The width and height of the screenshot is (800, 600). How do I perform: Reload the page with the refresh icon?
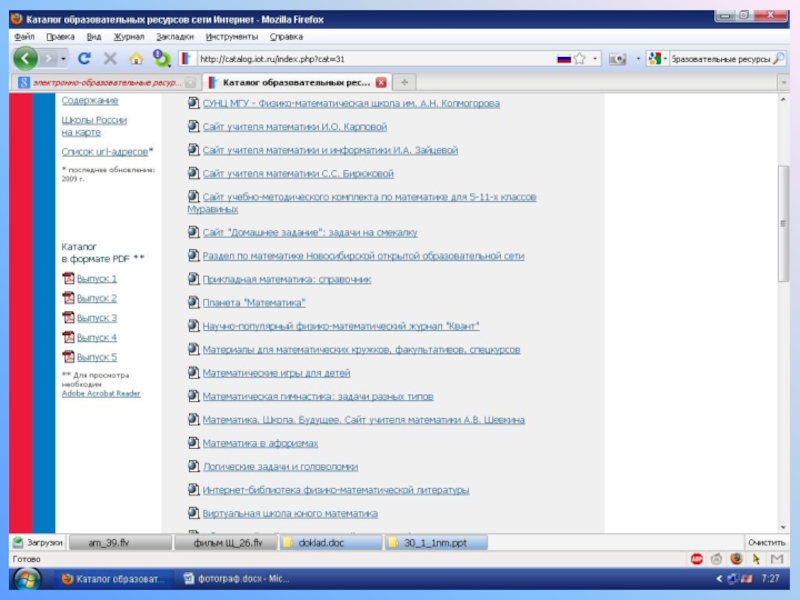(x=84, y=59)
